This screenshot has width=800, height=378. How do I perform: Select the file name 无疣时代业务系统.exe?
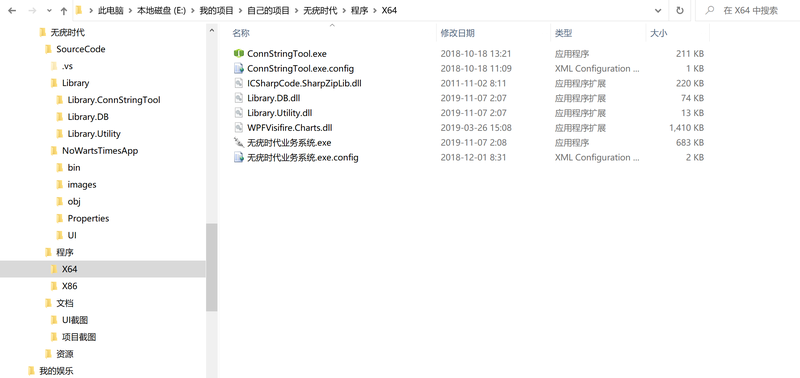pos(289,142)
